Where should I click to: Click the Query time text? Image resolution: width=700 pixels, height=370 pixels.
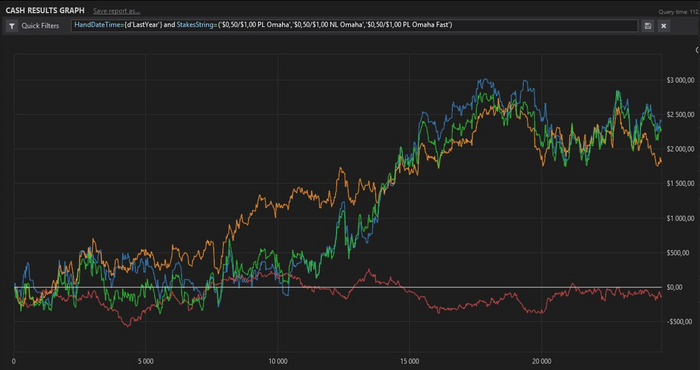coord(679,12)
